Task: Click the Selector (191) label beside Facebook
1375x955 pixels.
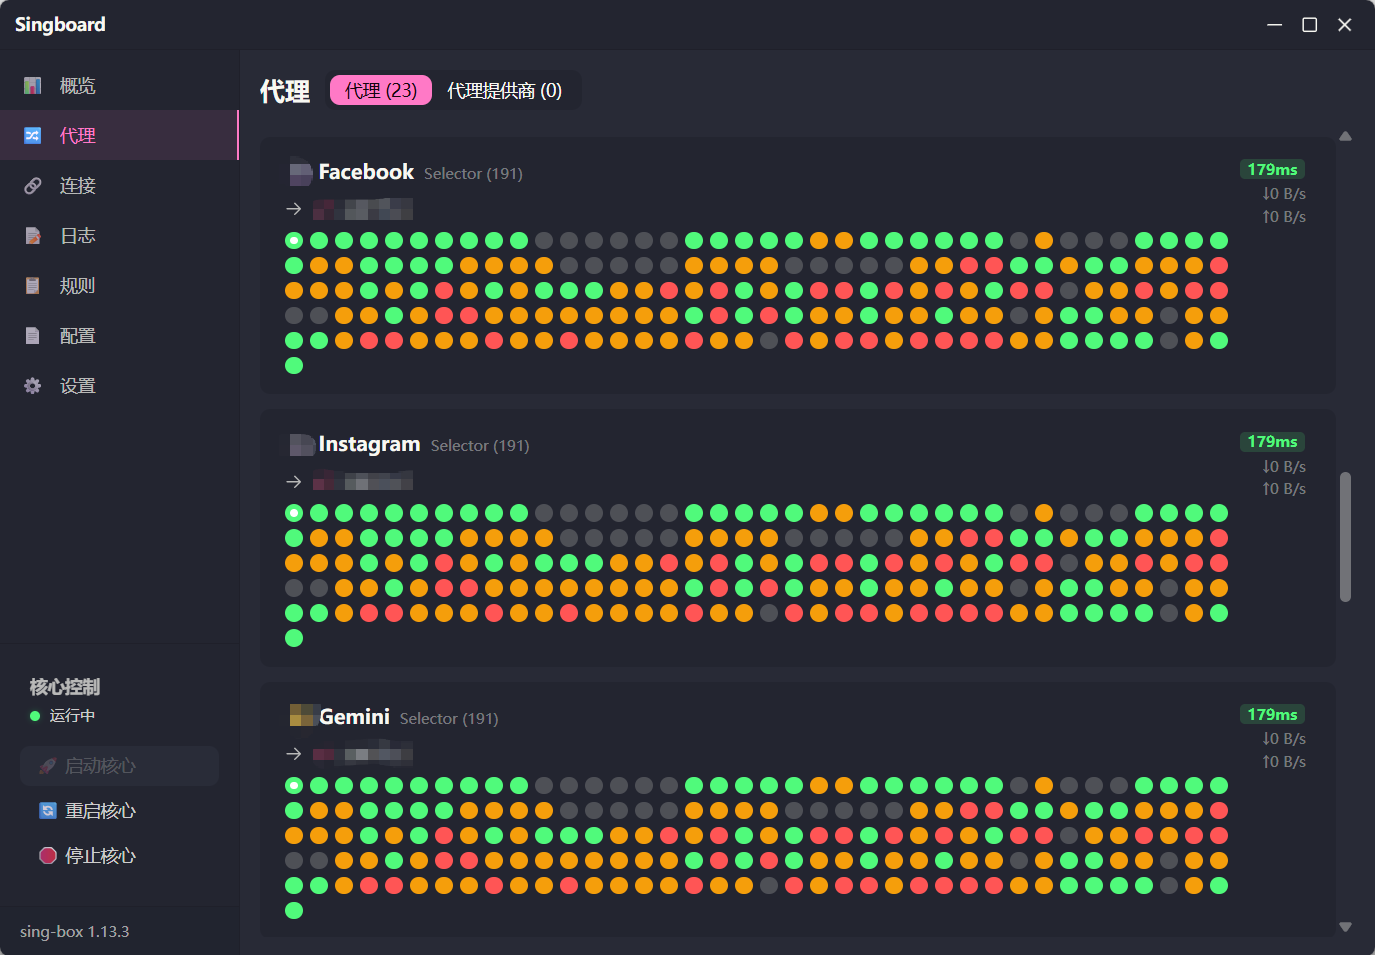Action: click(473, 174)
